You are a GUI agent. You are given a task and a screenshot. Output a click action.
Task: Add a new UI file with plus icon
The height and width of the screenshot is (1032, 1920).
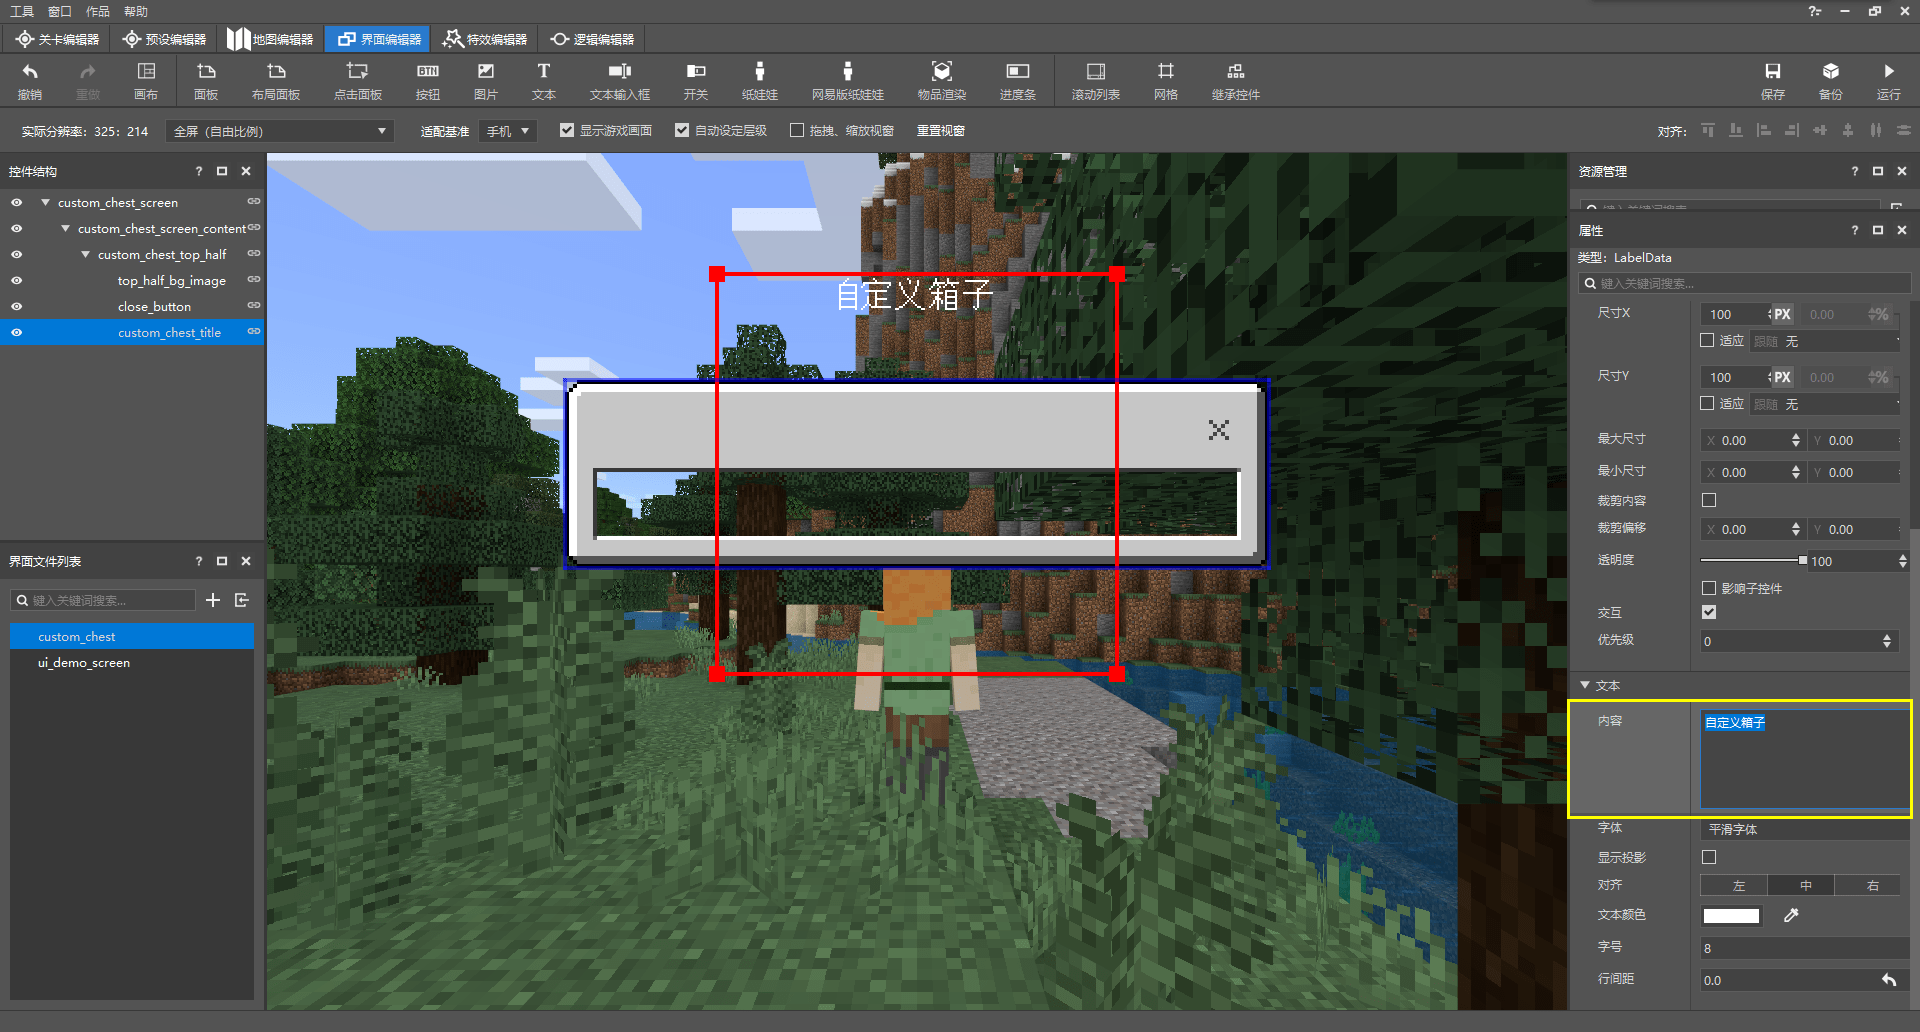[x=213, y=600]
